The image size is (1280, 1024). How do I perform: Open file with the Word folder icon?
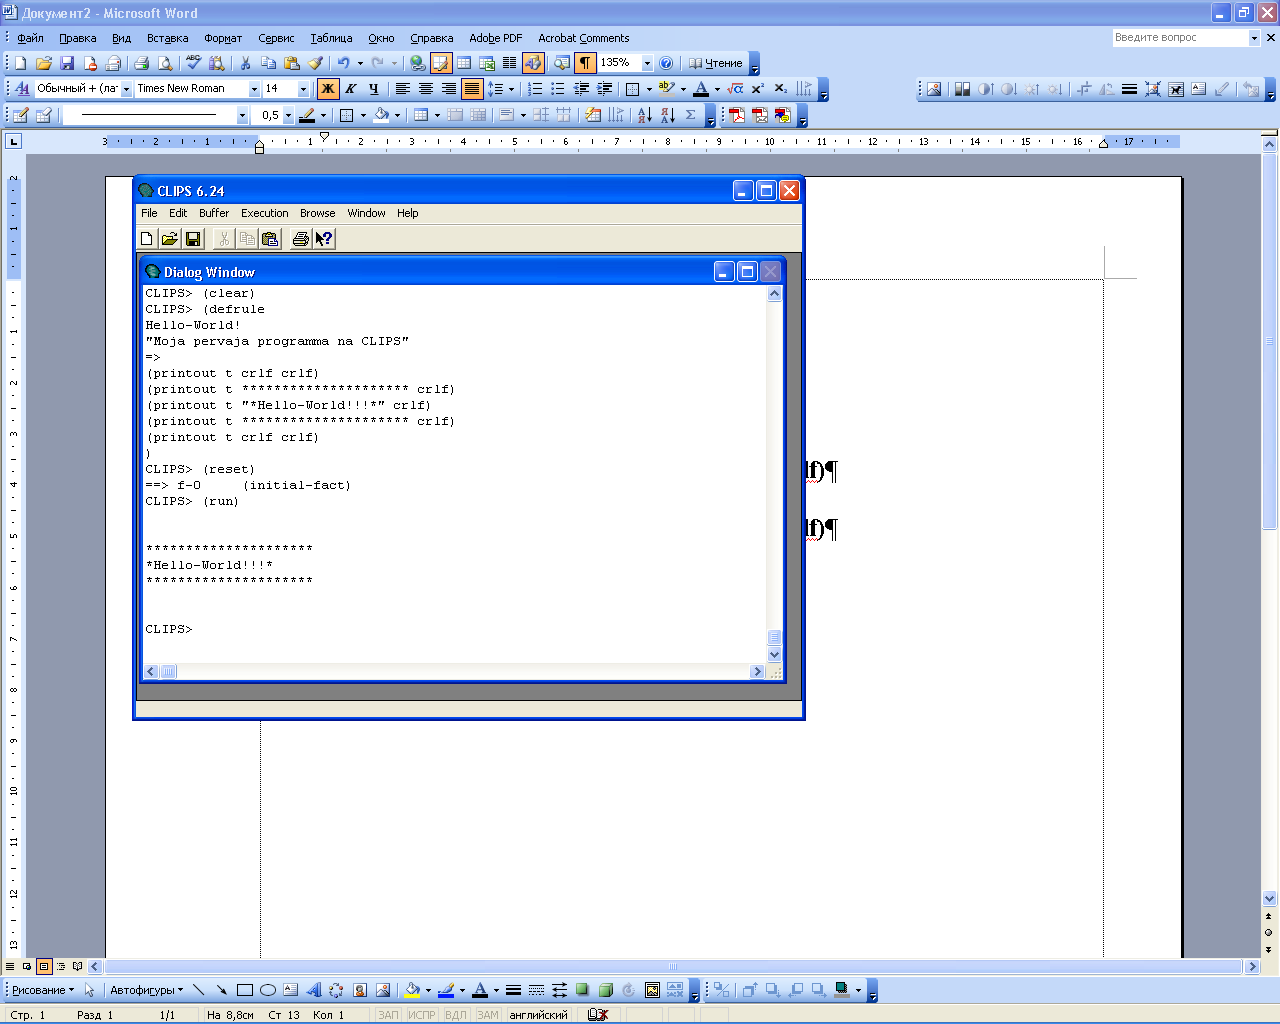point(44,63)
